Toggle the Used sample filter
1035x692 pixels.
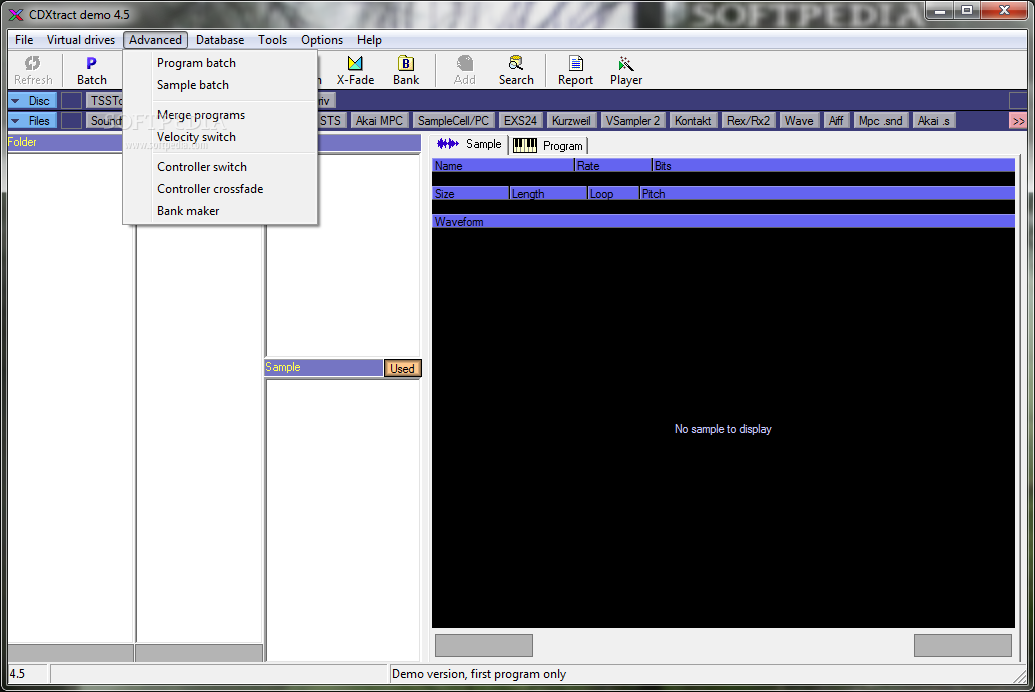402,368
